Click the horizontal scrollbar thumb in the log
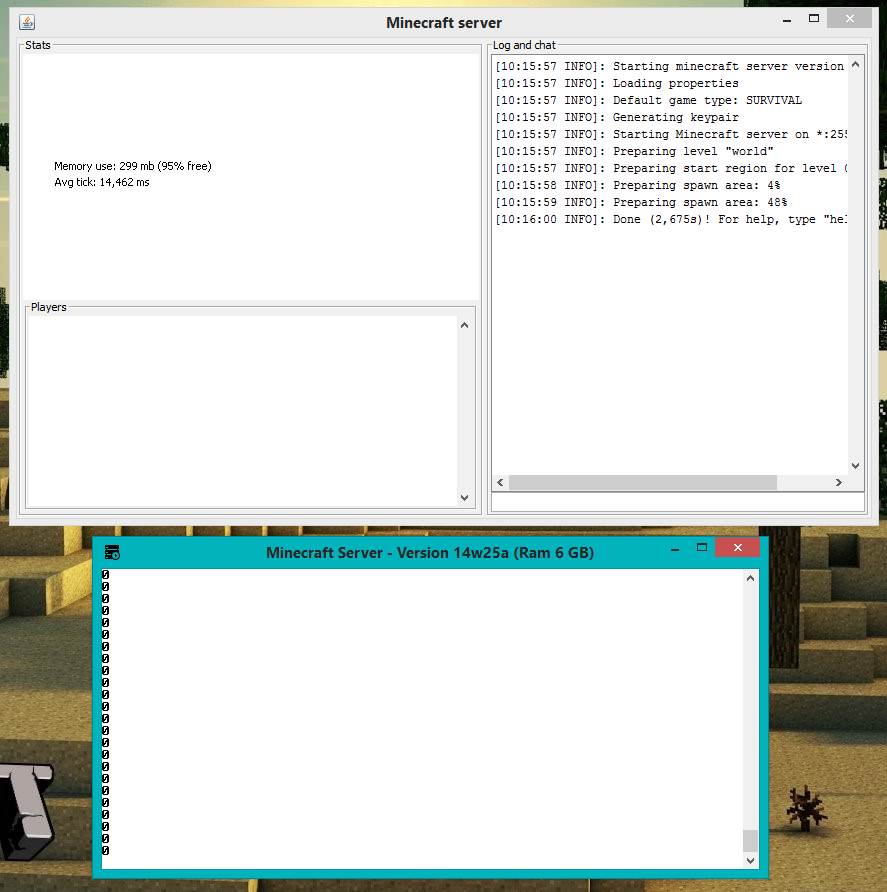 [643, 482]
